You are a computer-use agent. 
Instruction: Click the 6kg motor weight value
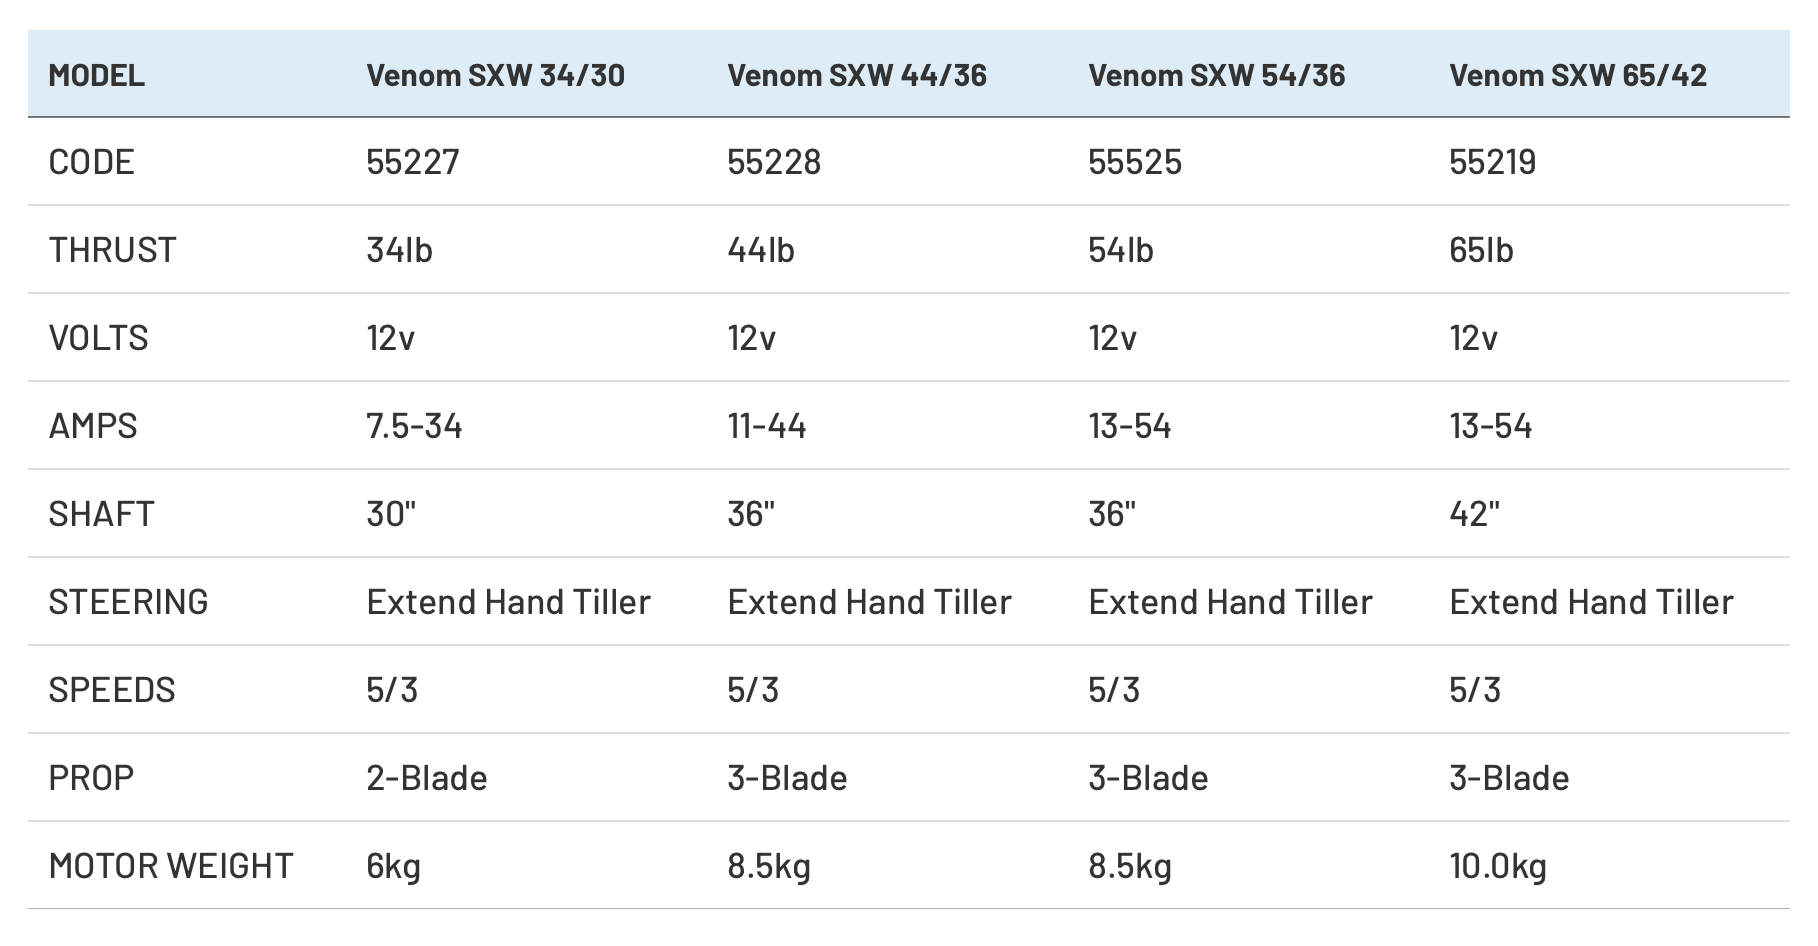tap(393, 866)
